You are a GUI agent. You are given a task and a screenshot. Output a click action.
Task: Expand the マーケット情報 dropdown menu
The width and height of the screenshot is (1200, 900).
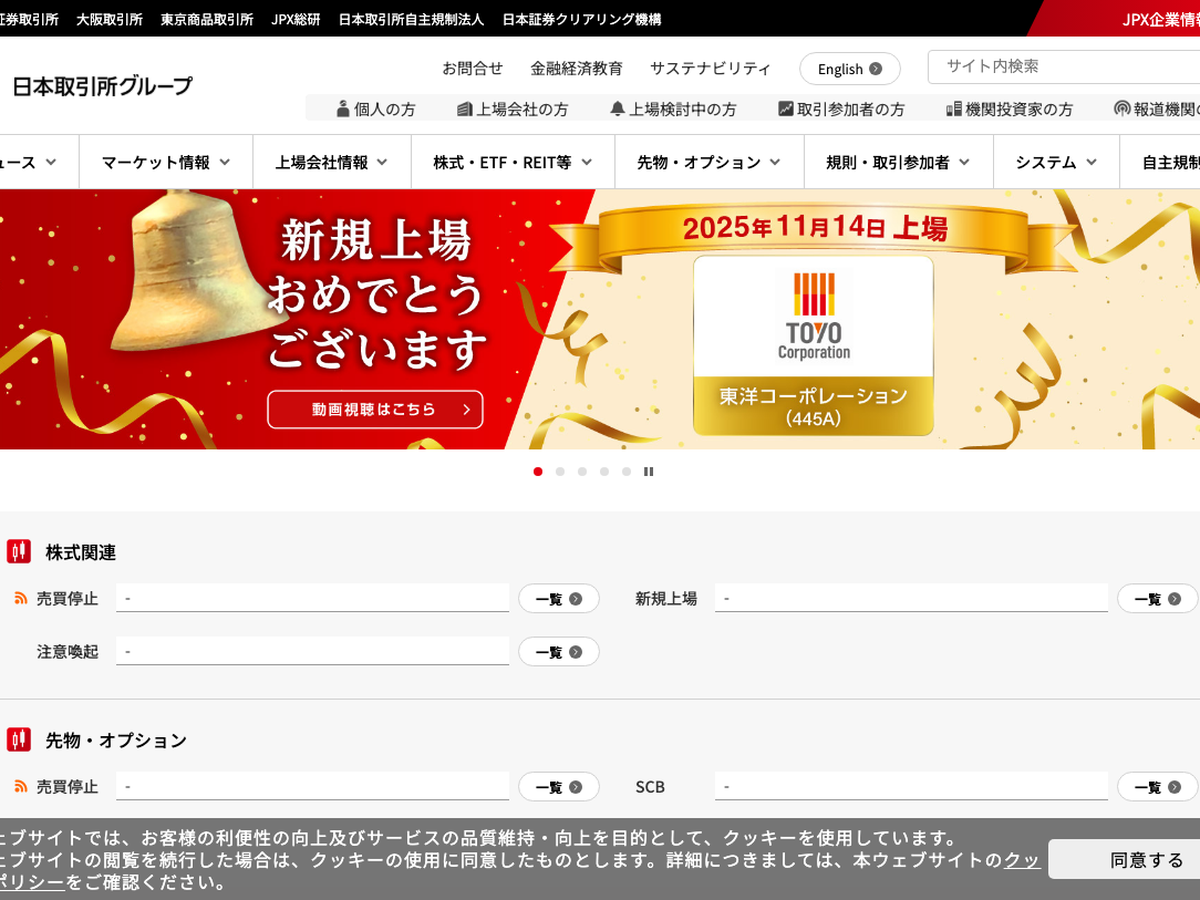pos(165,162)
